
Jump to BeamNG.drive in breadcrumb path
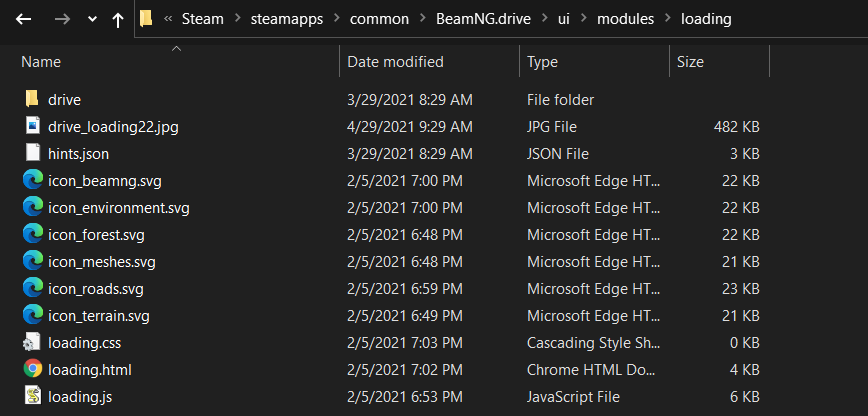click(478, 19)
